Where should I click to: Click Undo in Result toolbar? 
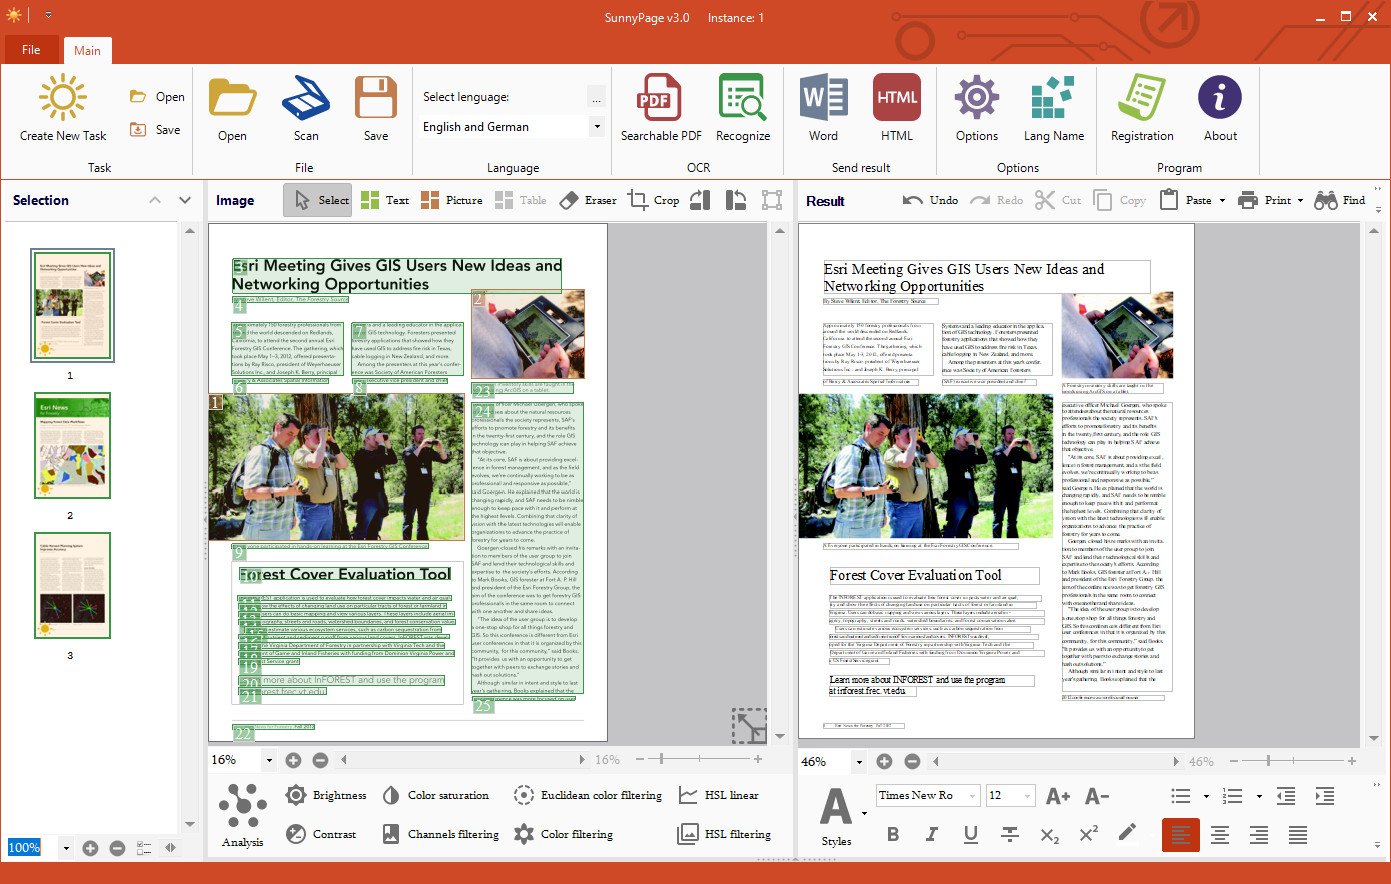tap(930, 200)
